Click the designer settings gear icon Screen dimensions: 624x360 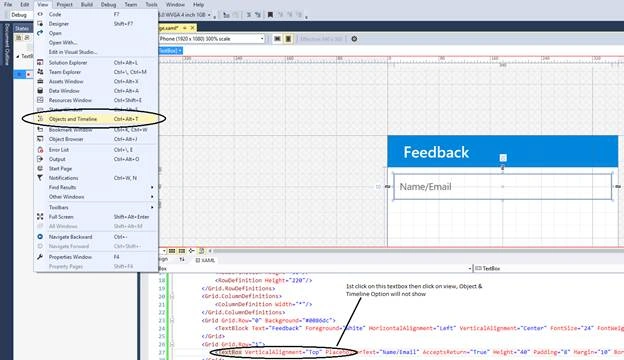click(x=354, y=39)
